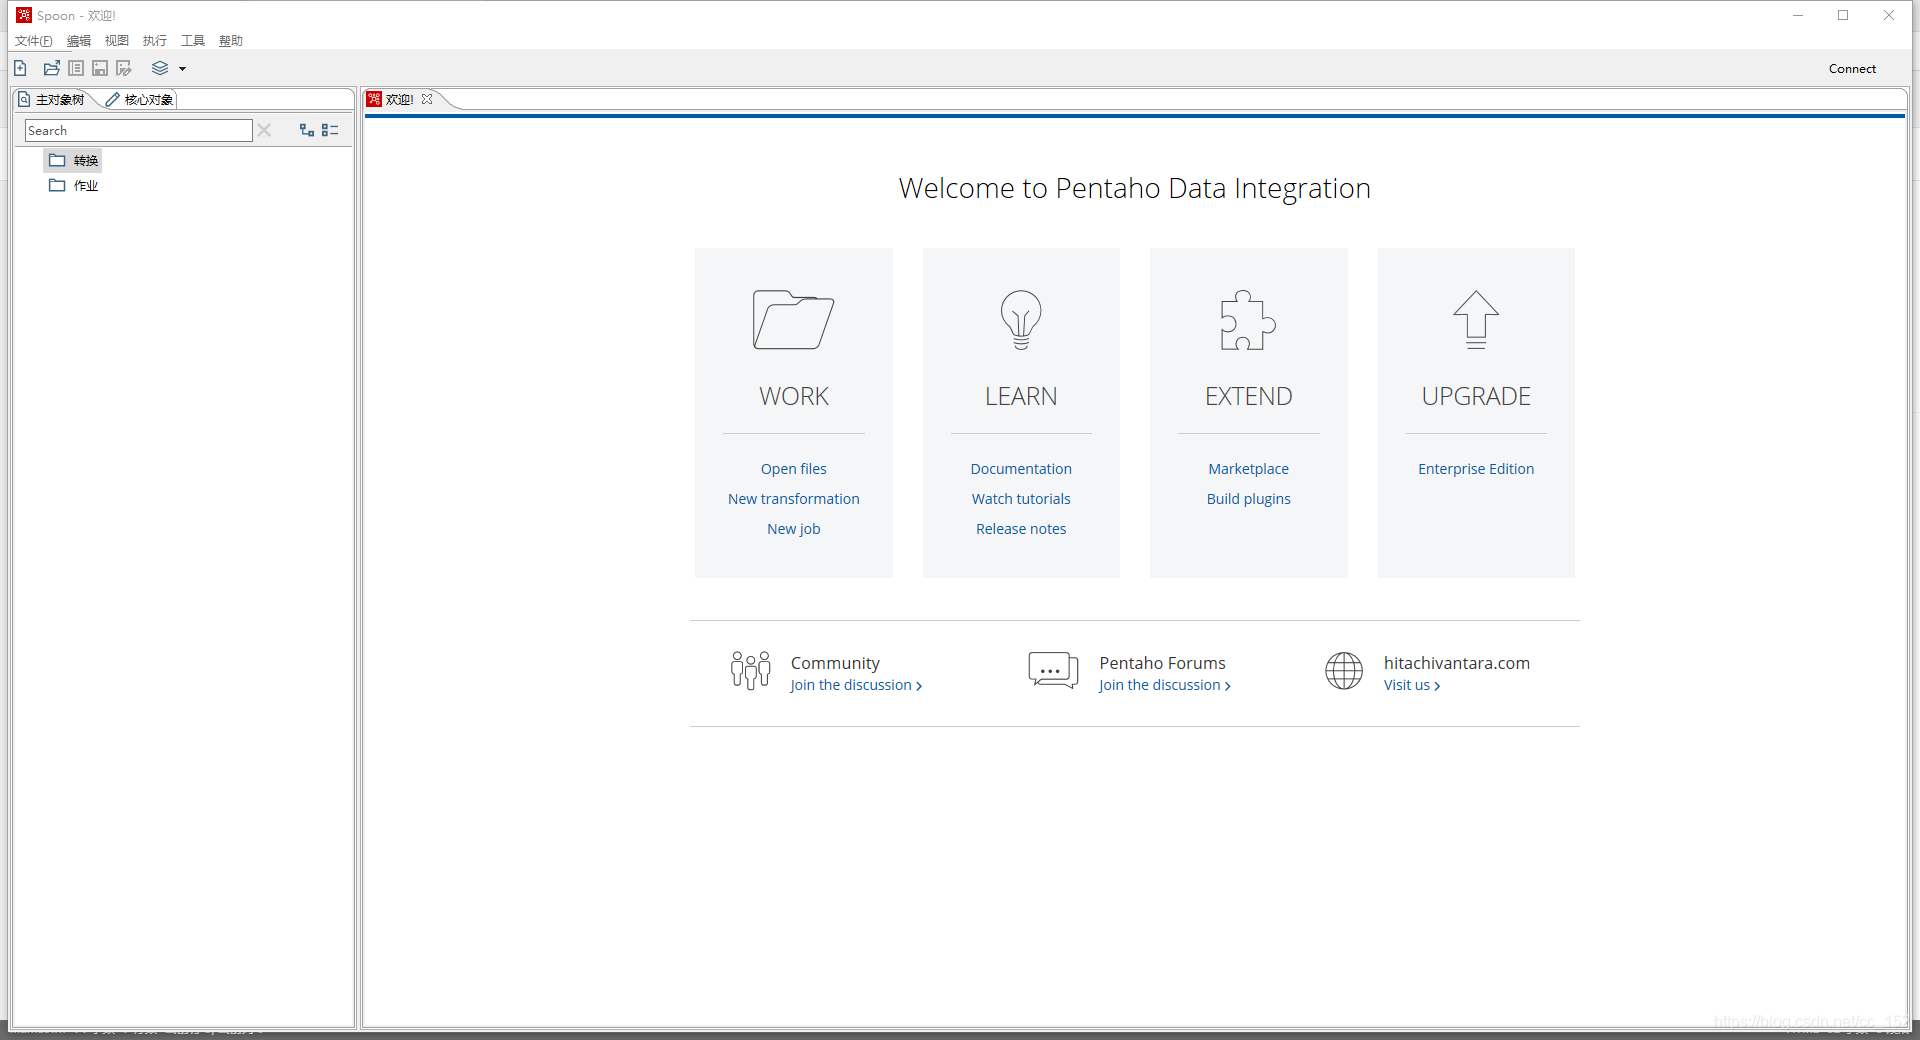Click the Perspectives layers icon
The height and width of the screenshot is (1040, 1920).
pos(160,68)
